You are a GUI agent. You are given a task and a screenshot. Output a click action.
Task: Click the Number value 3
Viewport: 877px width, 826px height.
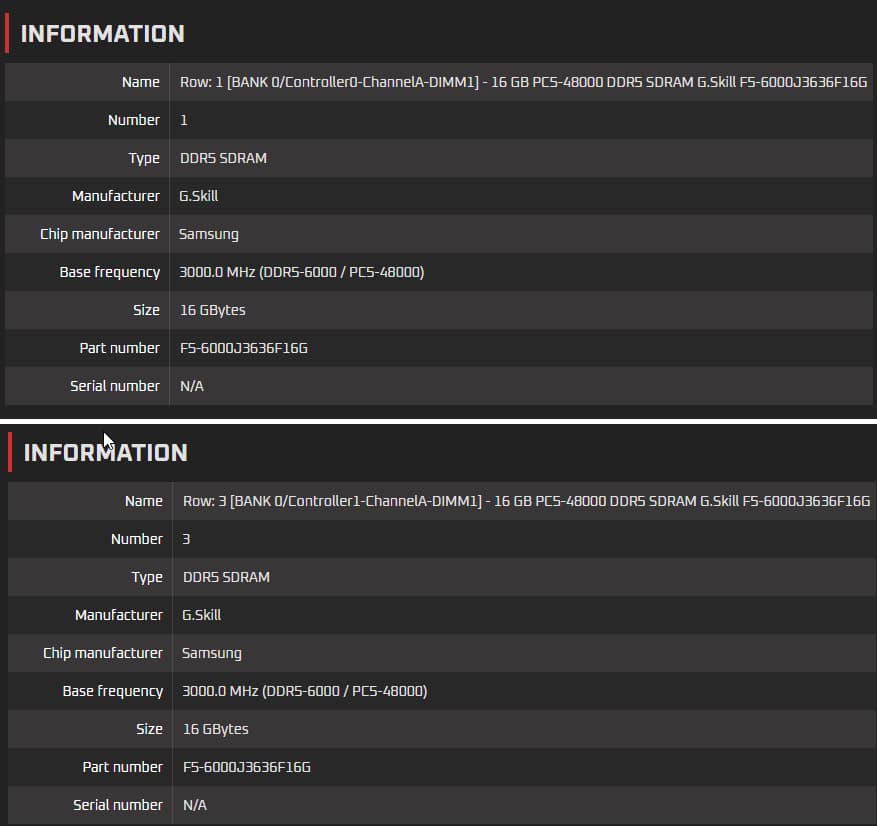tap(186, 539)
